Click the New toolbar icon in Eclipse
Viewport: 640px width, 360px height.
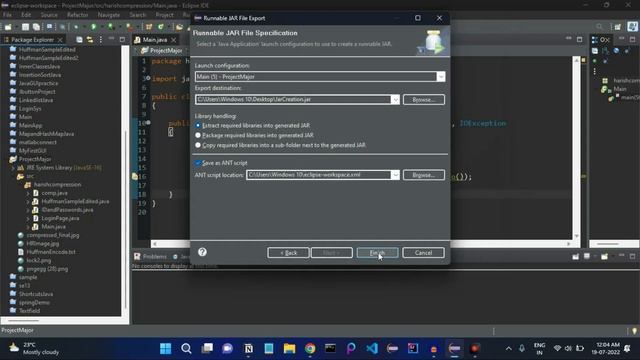click(x=8, y=27)
